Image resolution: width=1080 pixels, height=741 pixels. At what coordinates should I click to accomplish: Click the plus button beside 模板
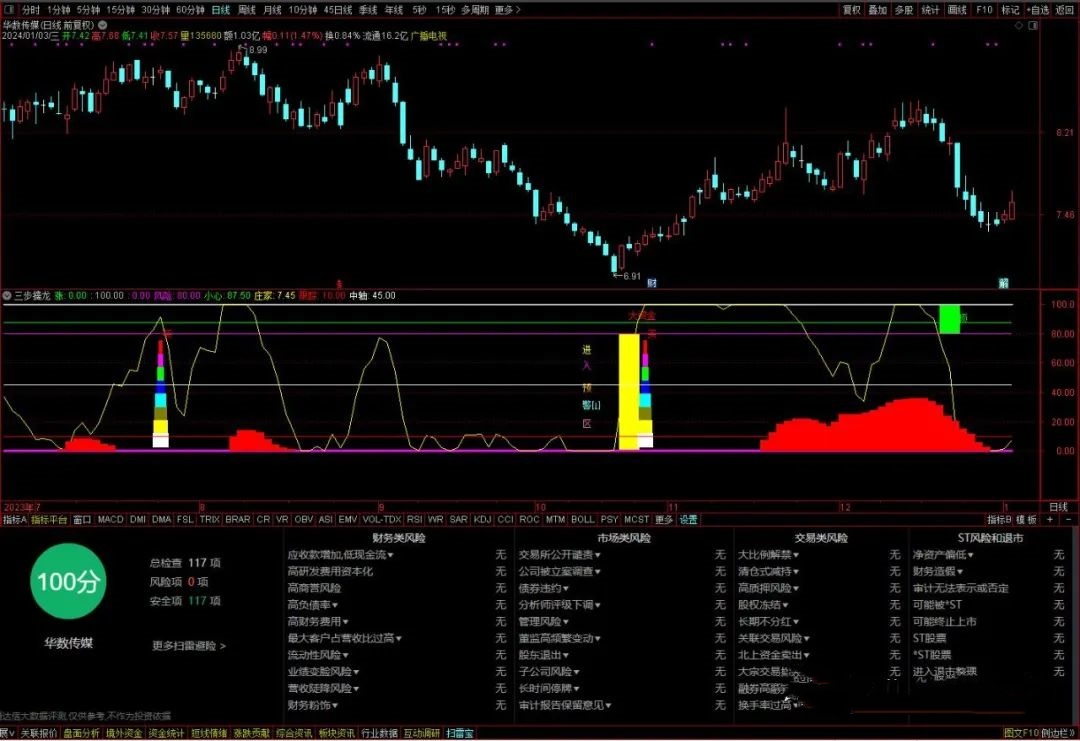pos(1049,519)
